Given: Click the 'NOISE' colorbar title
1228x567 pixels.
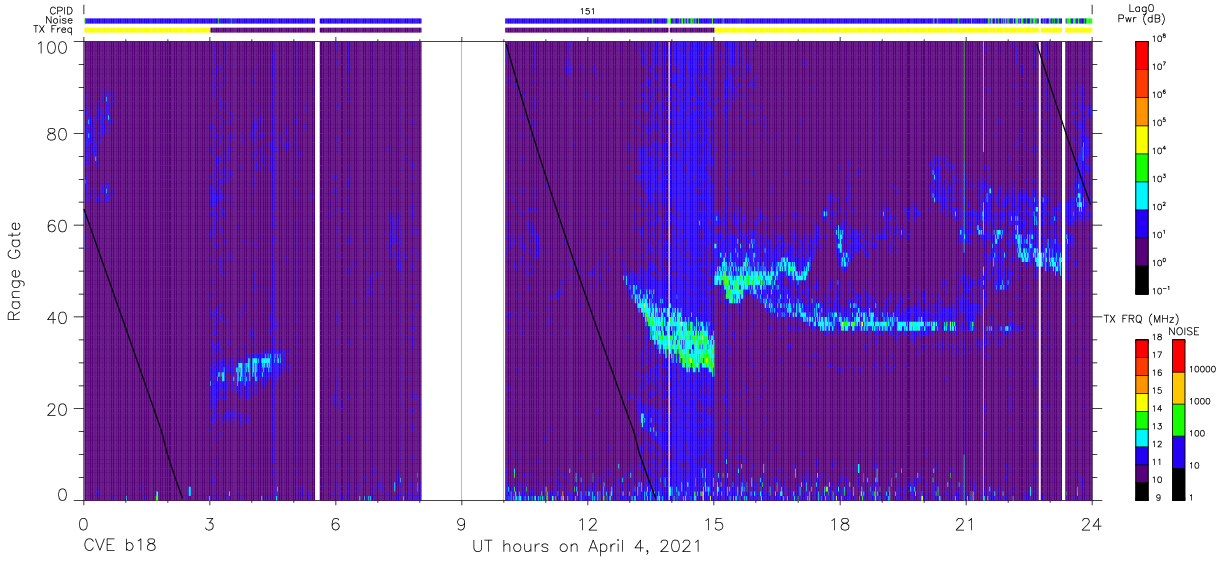Looking at the screenshot, I should [x=1185, y=330].
